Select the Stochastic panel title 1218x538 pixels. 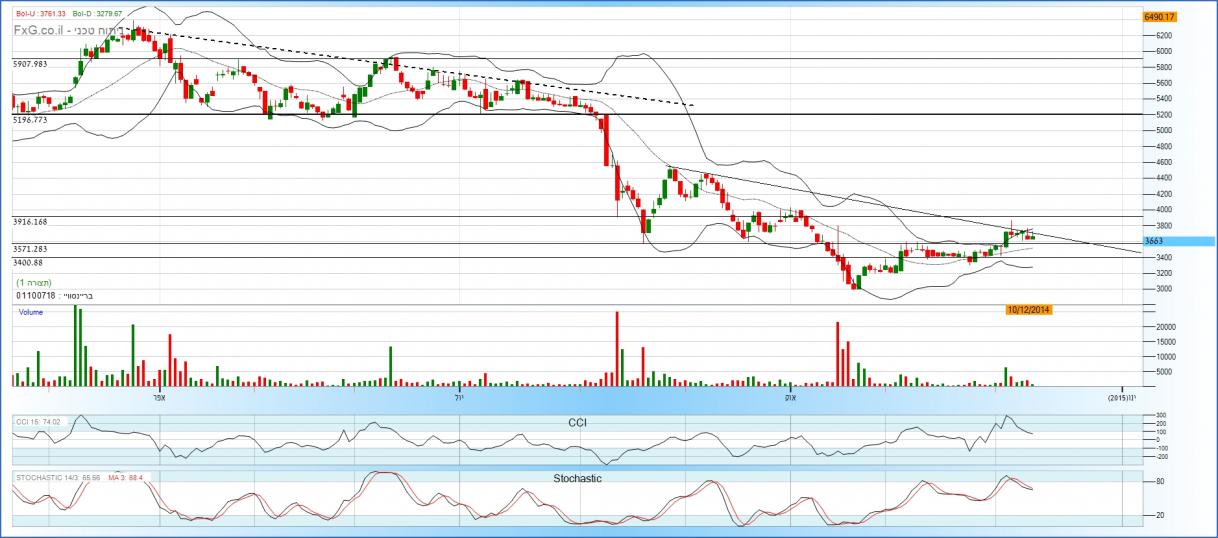click(x=577, y=479)
